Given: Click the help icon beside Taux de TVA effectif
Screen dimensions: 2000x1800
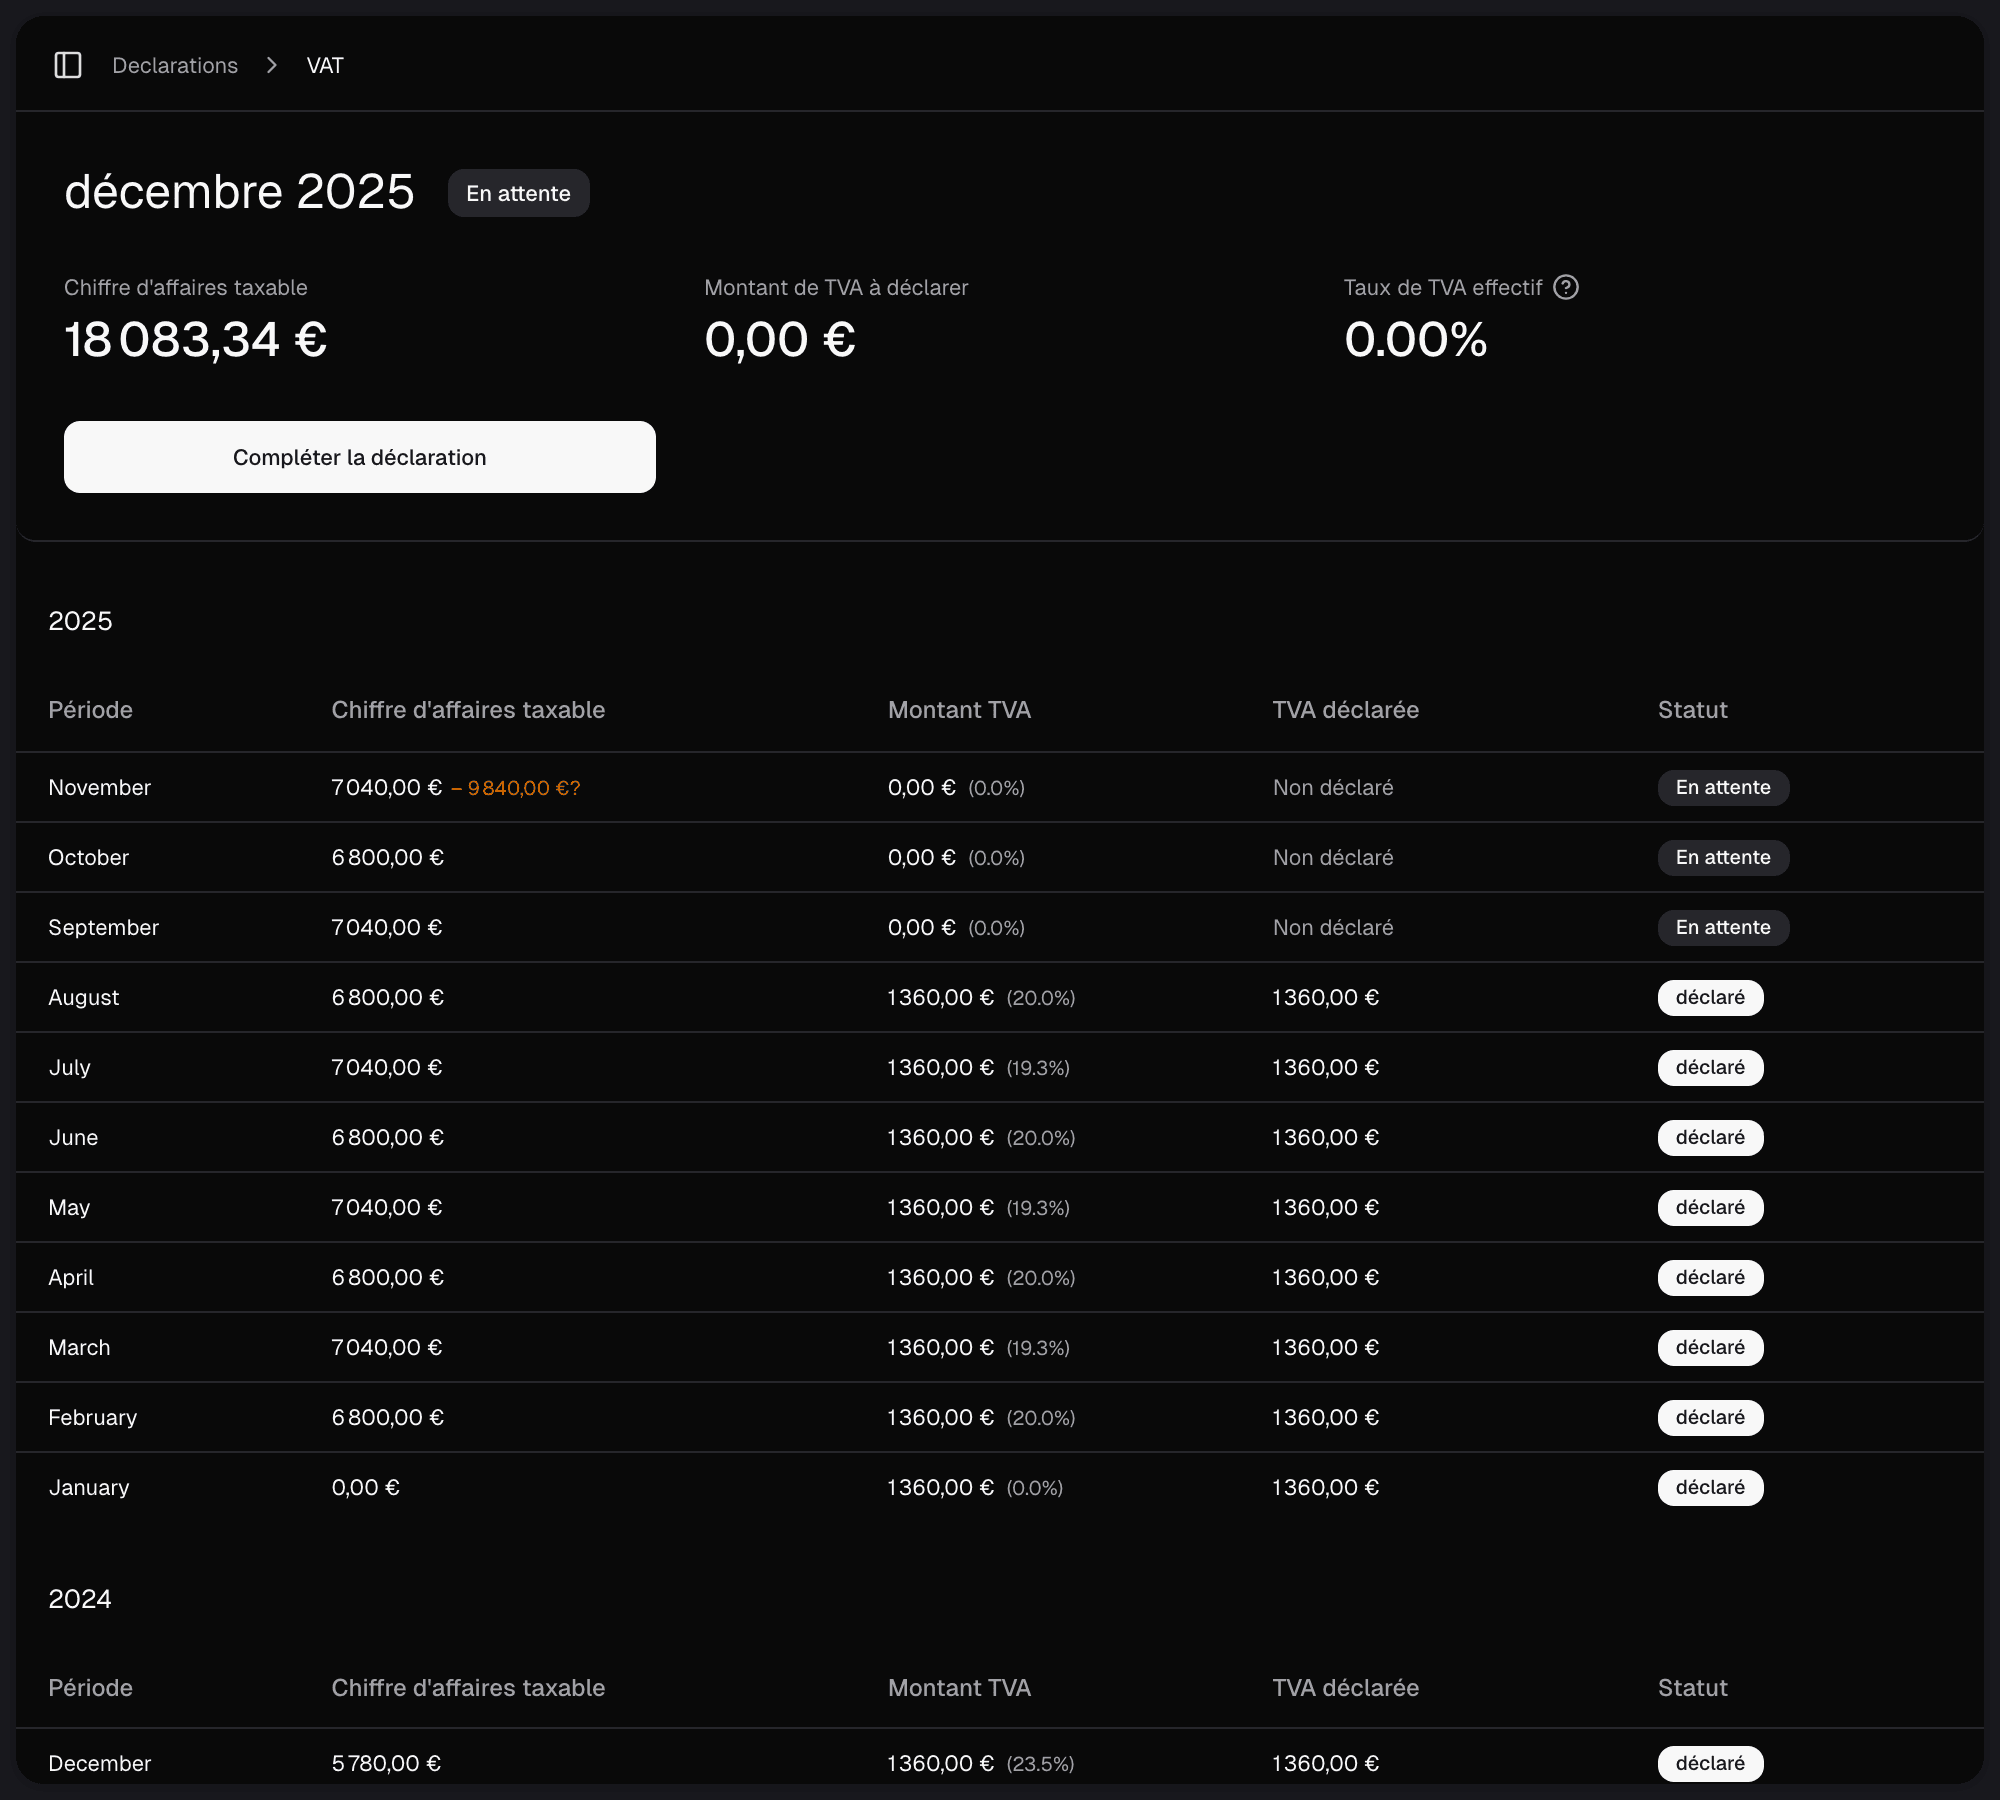Looking at the screenshot, I should pos(1566,287).
